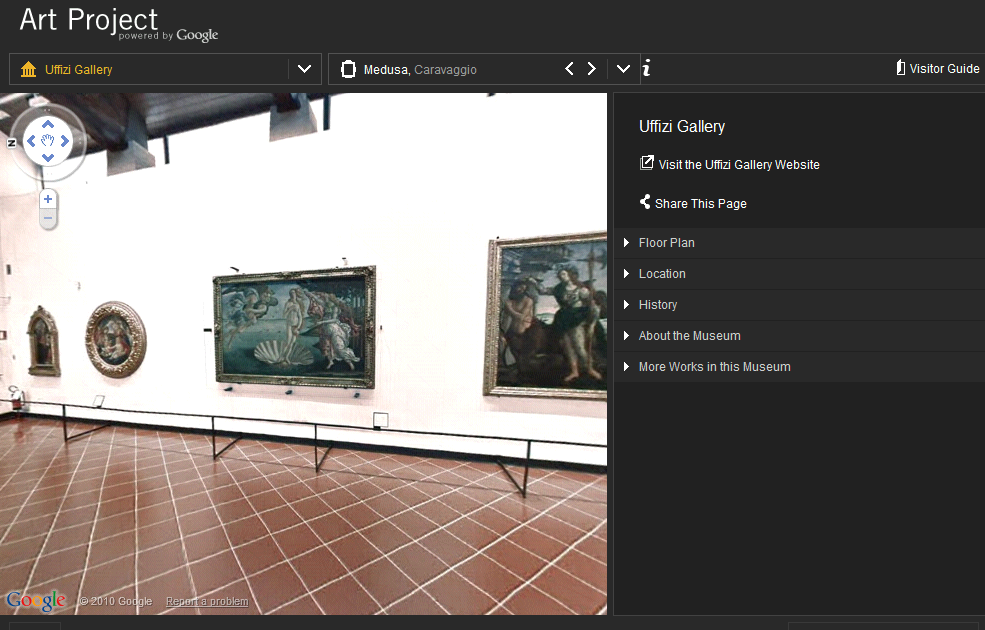Click the Pallas and the Centaur painting

[547, 315]
